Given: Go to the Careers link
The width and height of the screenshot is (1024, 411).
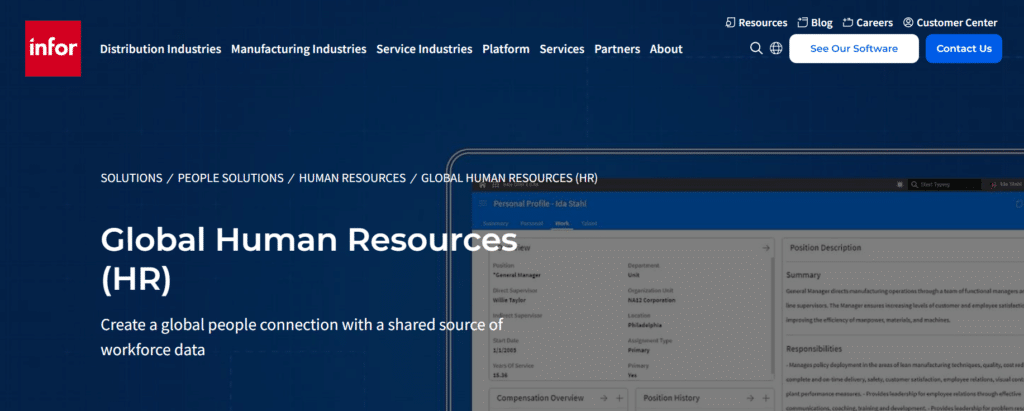Looking at the screenshot, I should pos(874,22).
